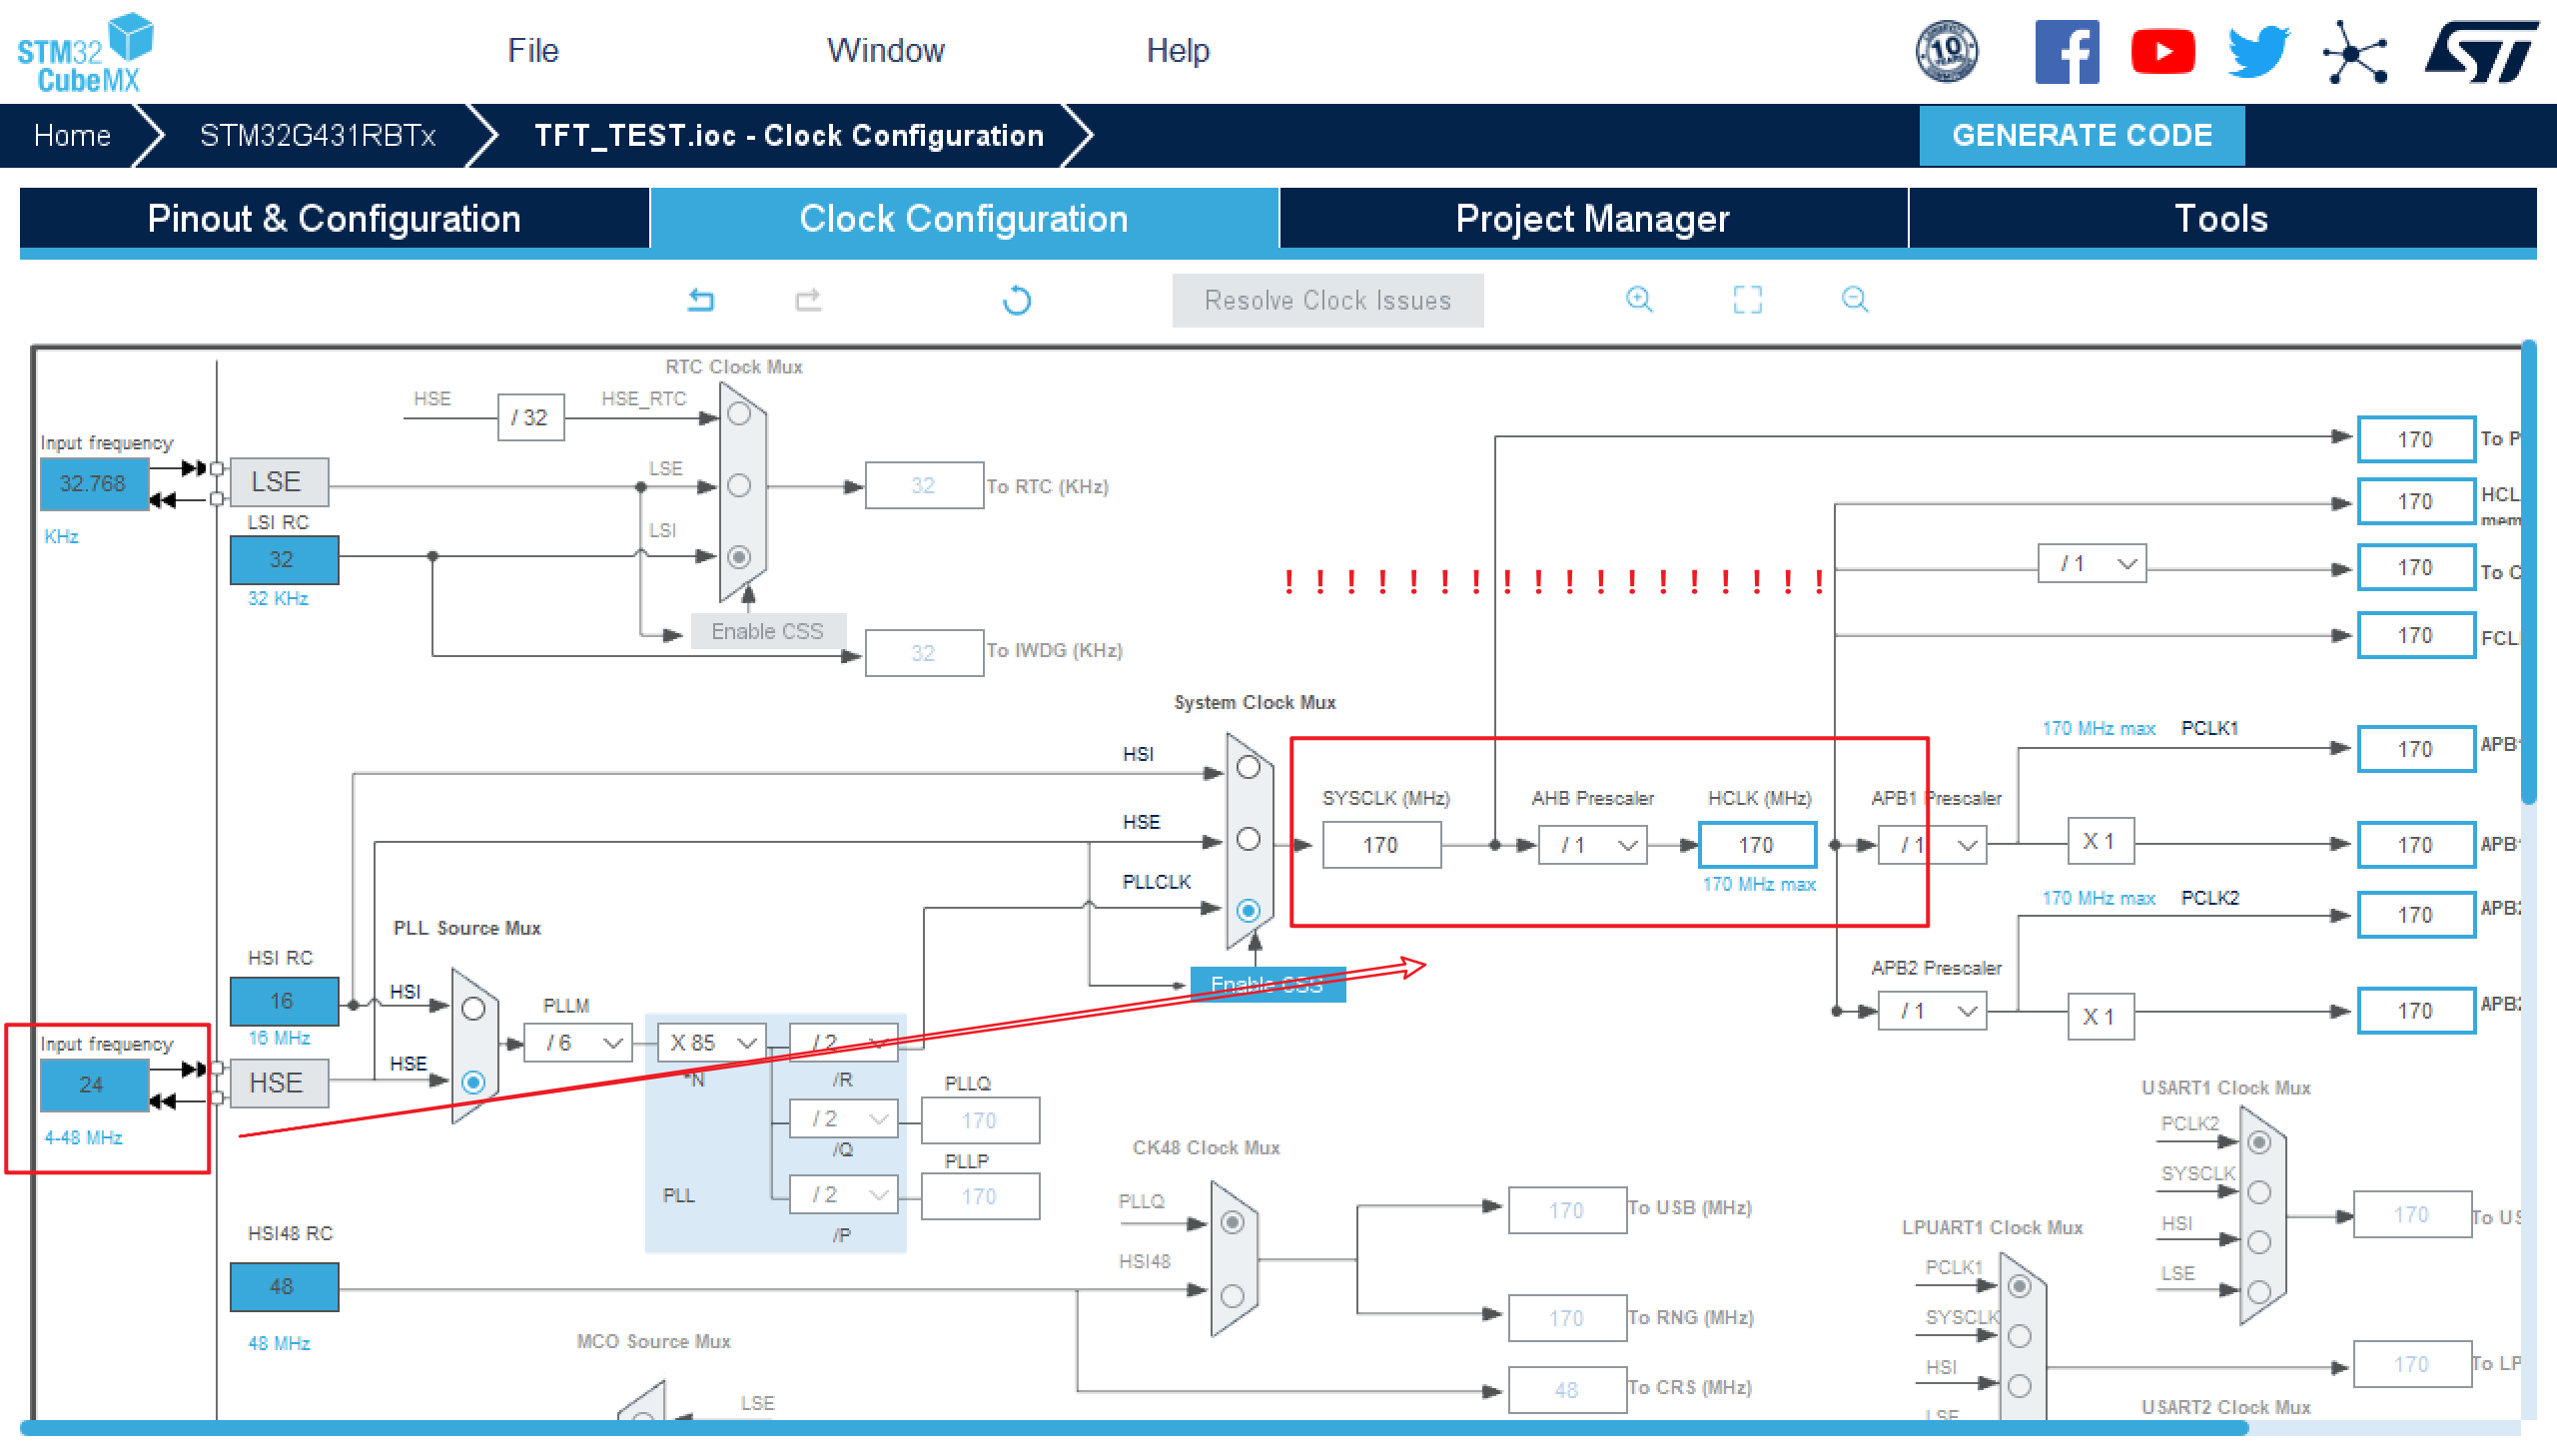This screenshot has height=1456, width=2557.
Task: Open the Tools tab
Action: click(x=2222, y=218)
